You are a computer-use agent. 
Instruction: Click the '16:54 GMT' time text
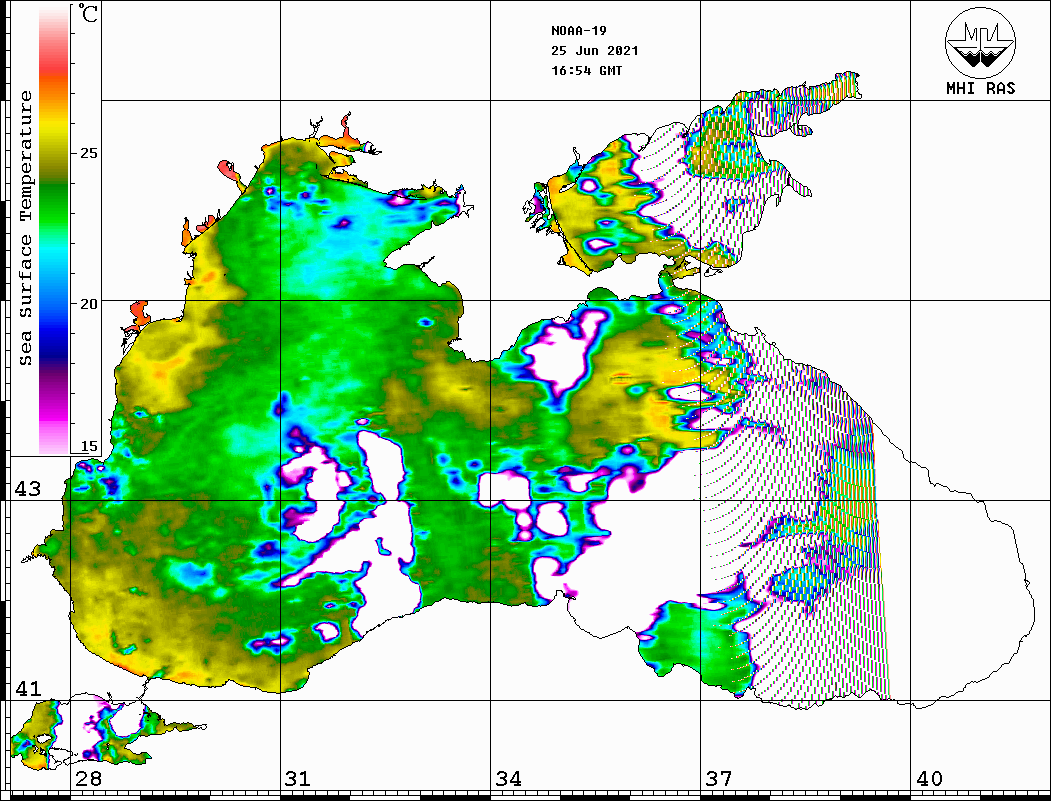point(586,70)
